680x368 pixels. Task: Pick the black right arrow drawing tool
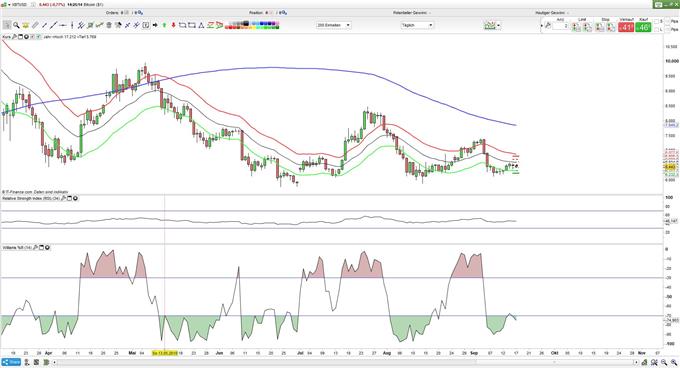155,25
